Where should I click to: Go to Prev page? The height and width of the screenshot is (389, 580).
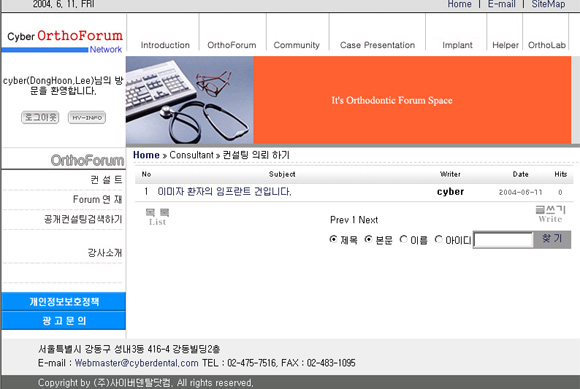tap(339, 220)
